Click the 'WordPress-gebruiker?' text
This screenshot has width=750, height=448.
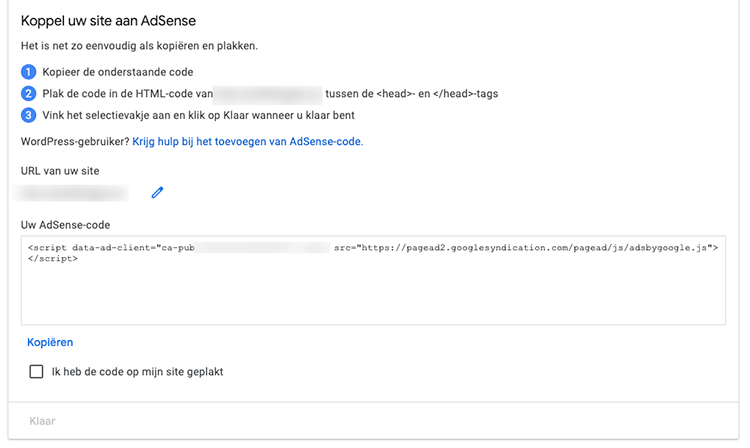(74, 142)
